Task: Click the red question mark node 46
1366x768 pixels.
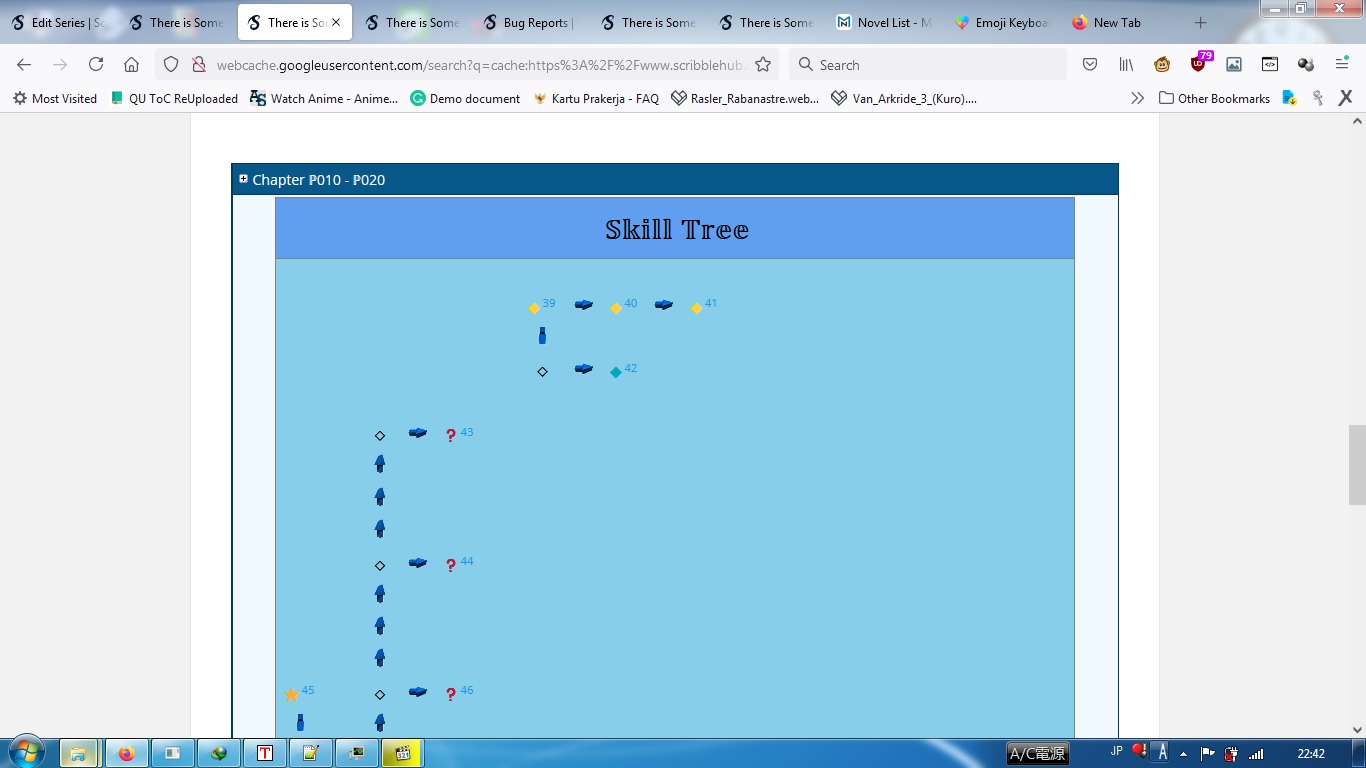Action: (451, 694)
